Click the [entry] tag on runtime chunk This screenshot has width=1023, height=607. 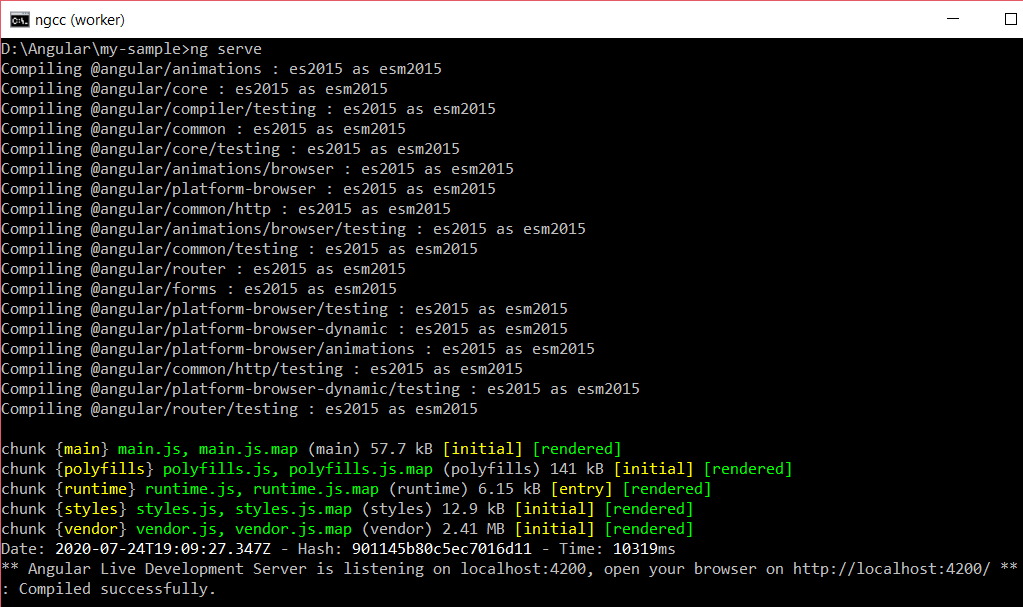[581, 490]
